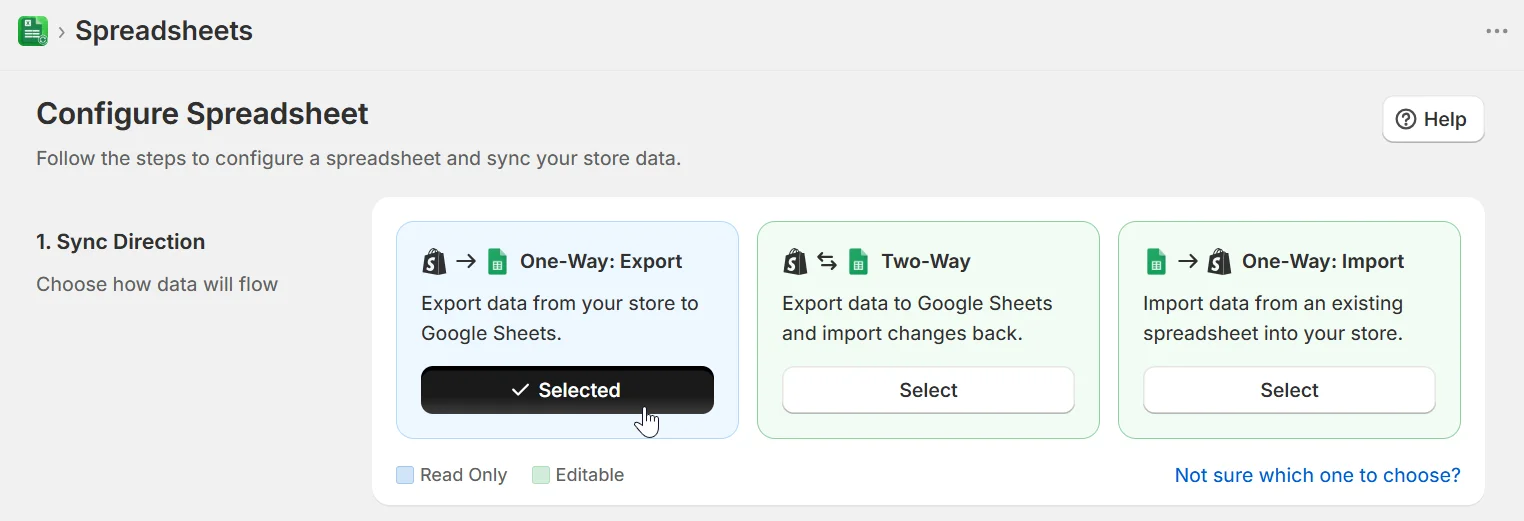Click the Shopify bag icon in Two-Way card
This screenshot has width=1524, height=521.
[795, 262]
